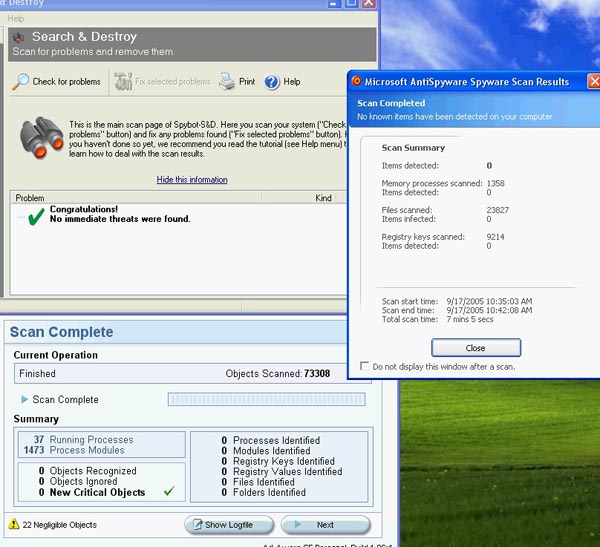
Task: Click the 0 Registry Keys Identified entry
Action: [278, 461]
